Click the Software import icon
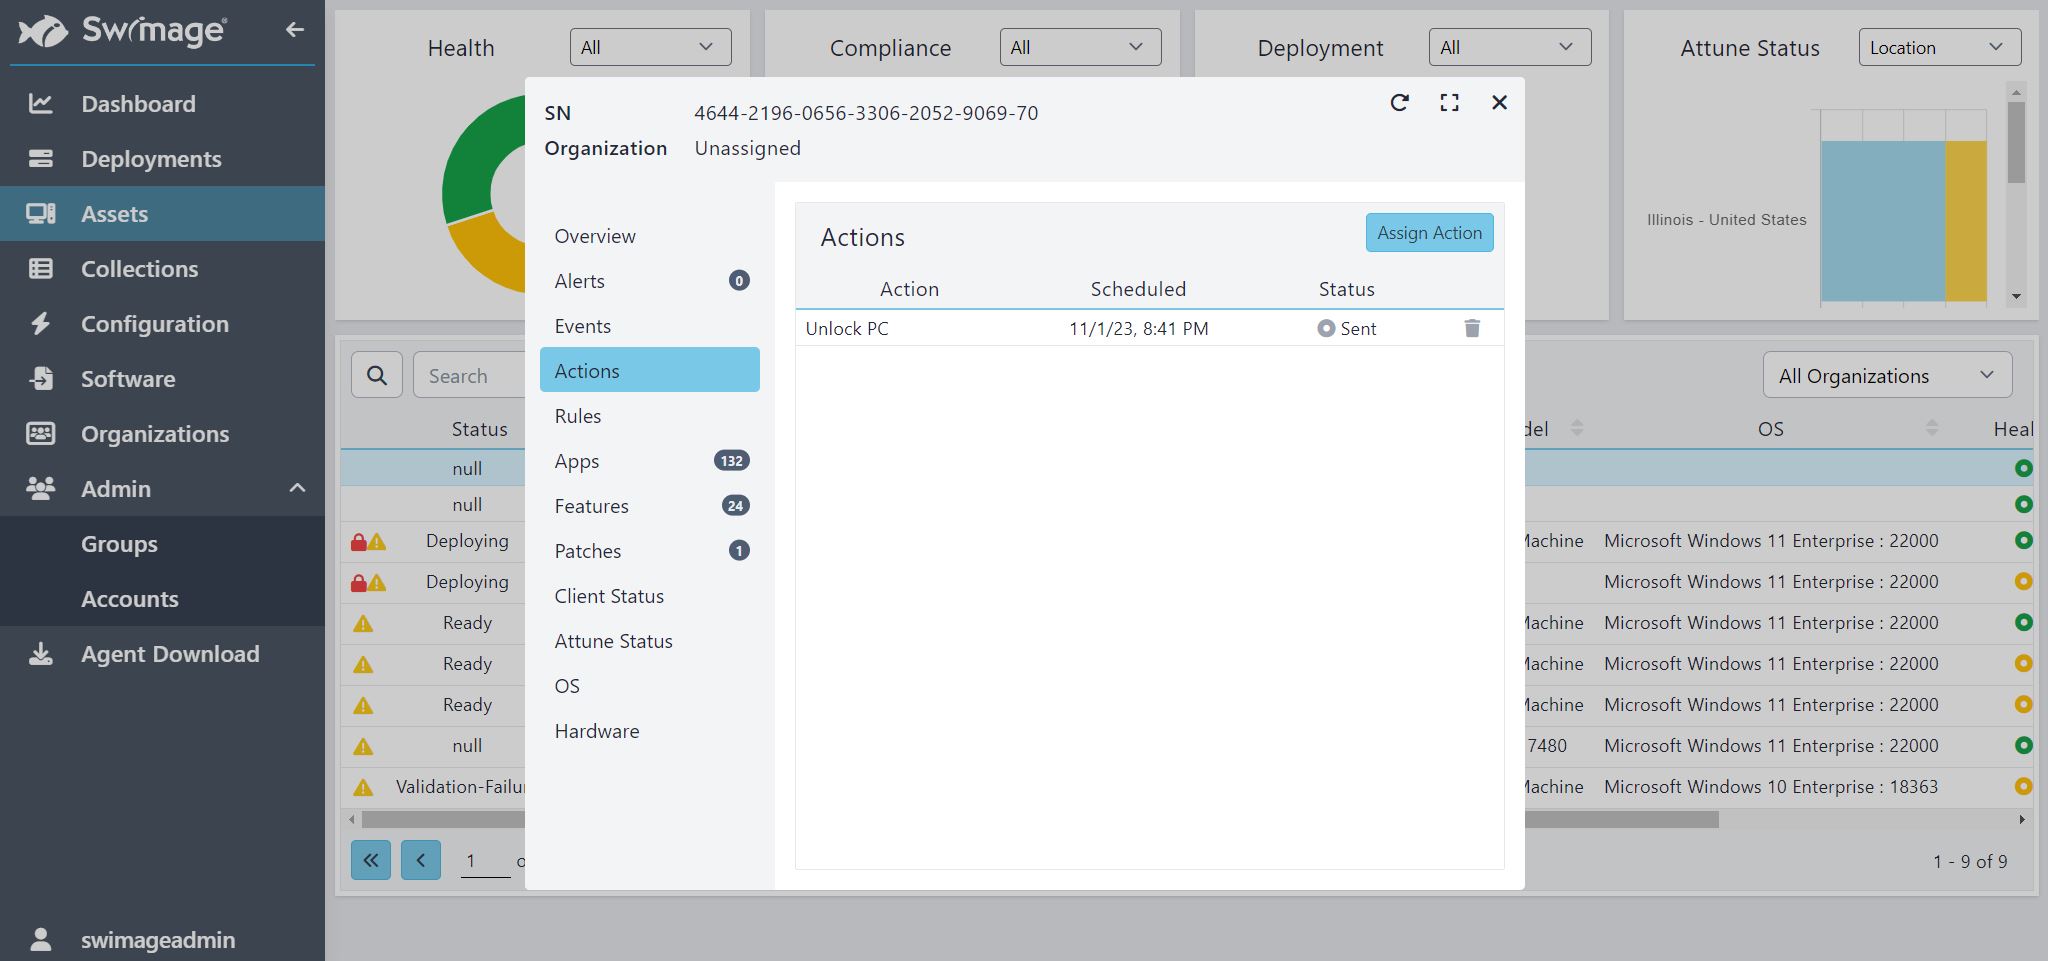This screenshot has width=2048, height=961. tap(40, 378)
